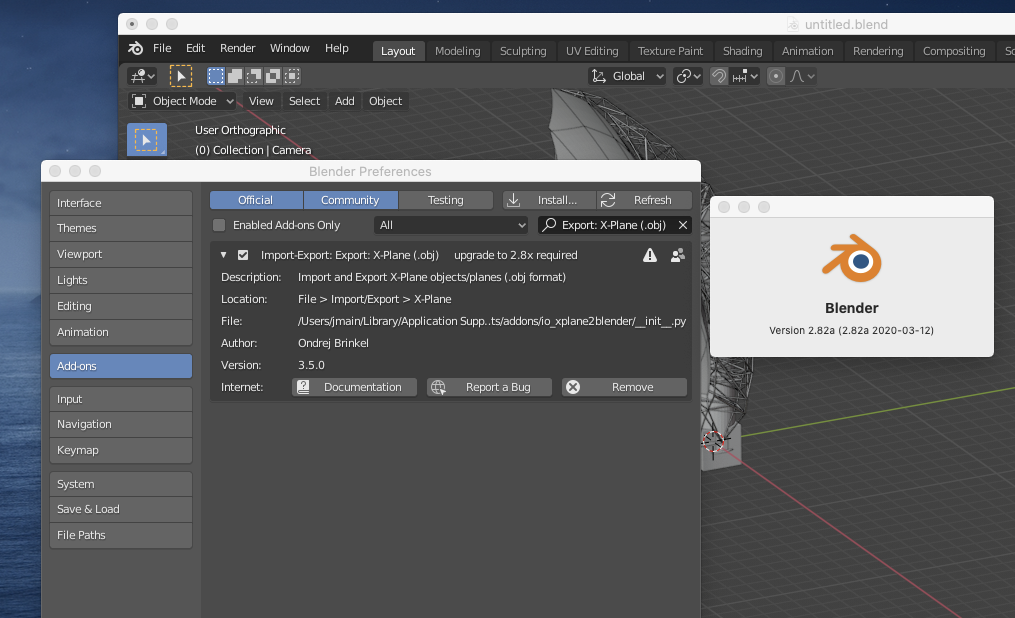Open the editor type selector icon
1015x618 pixels.
tap(142, 76)
